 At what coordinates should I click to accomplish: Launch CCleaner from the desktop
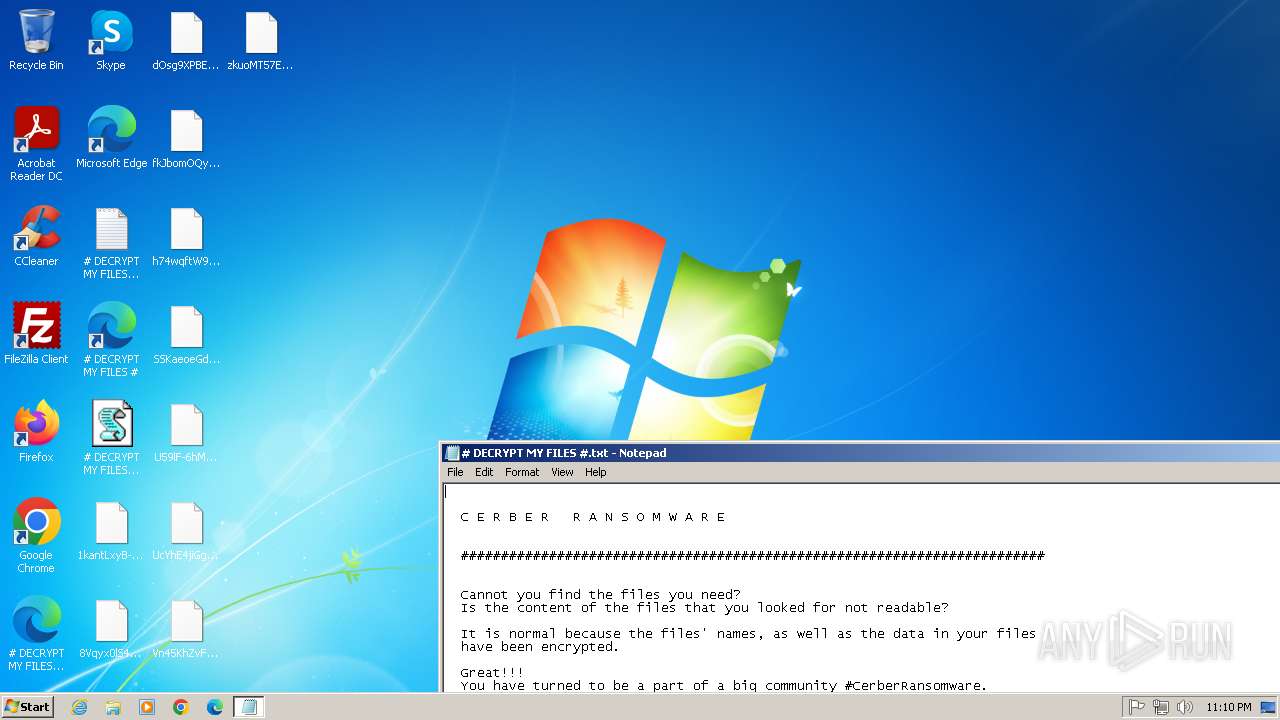click(x=36, y=236)
